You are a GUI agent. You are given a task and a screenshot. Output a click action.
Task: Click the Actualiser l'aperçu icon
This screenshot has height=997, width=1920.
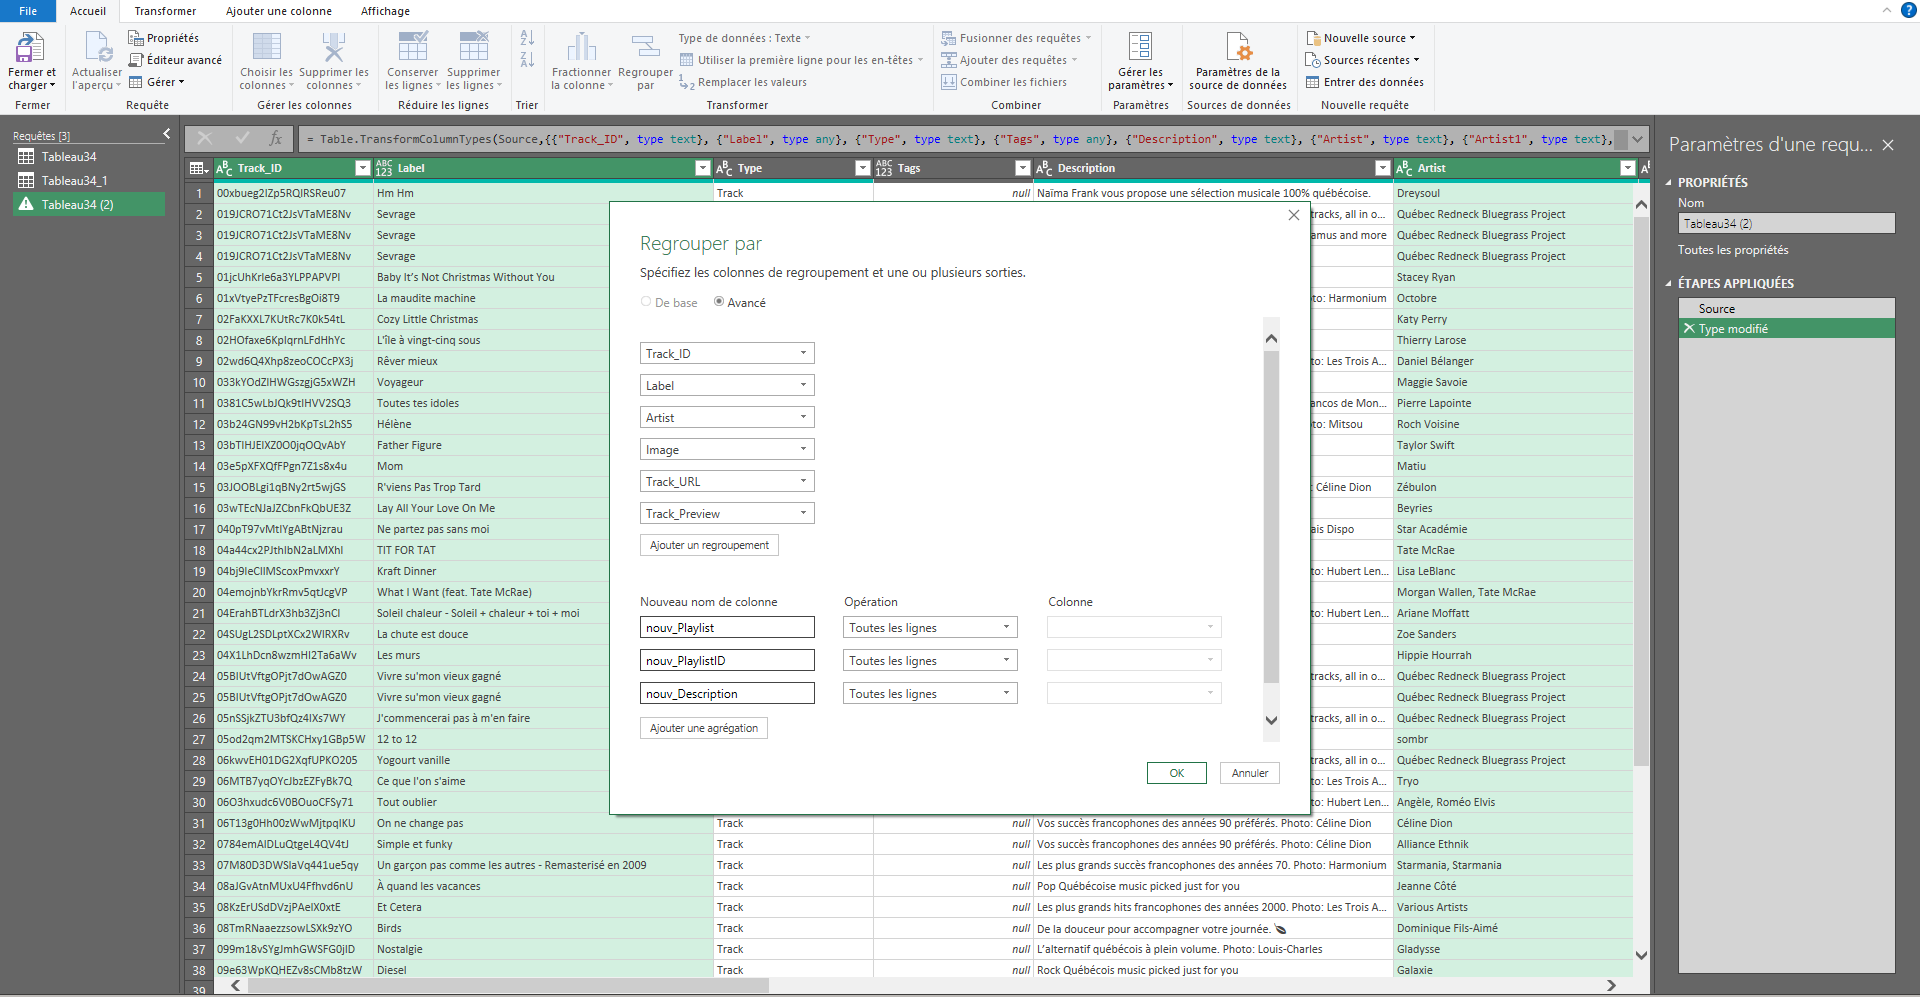point(98,47)
